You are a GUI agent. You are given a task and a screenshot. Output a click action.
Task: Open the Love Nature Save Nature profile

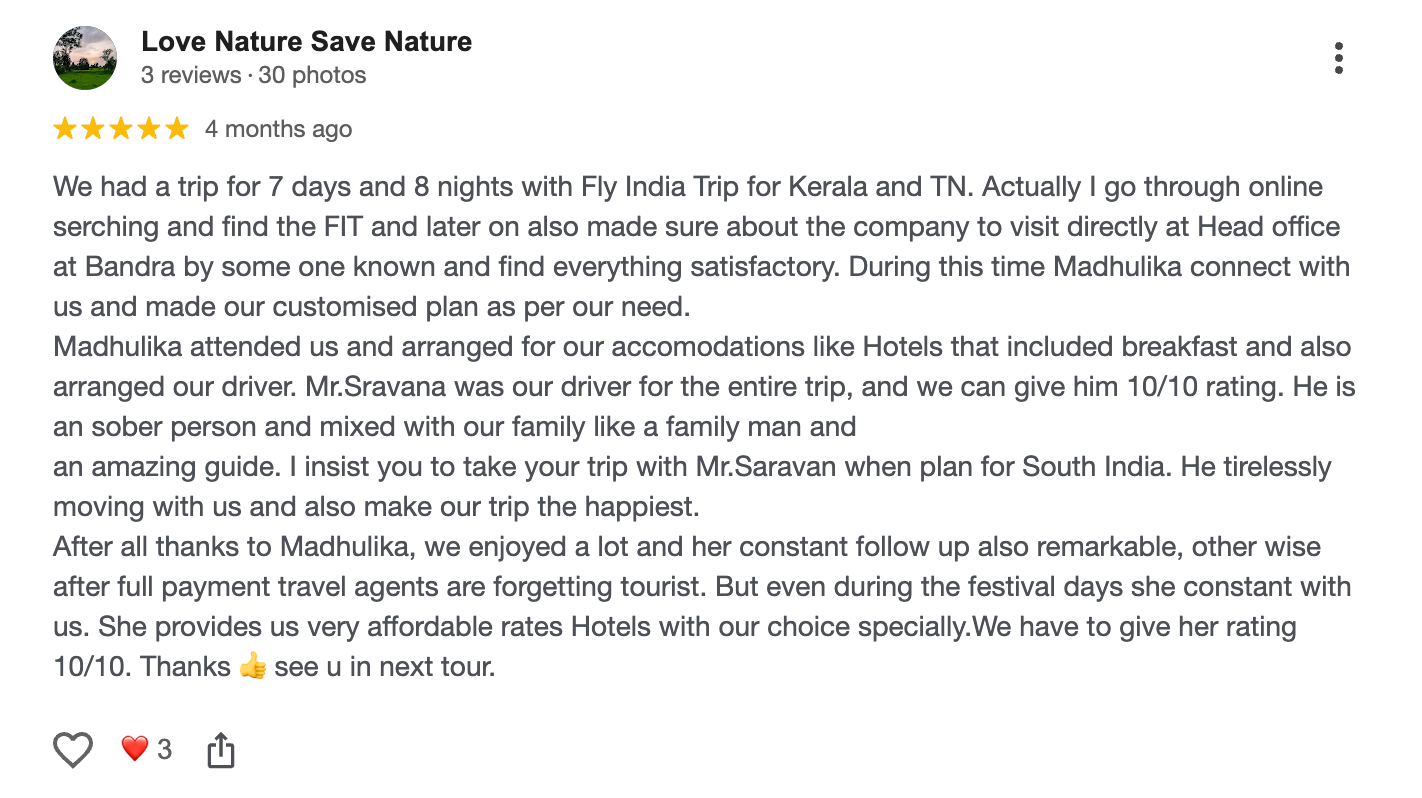click(306, 42)
